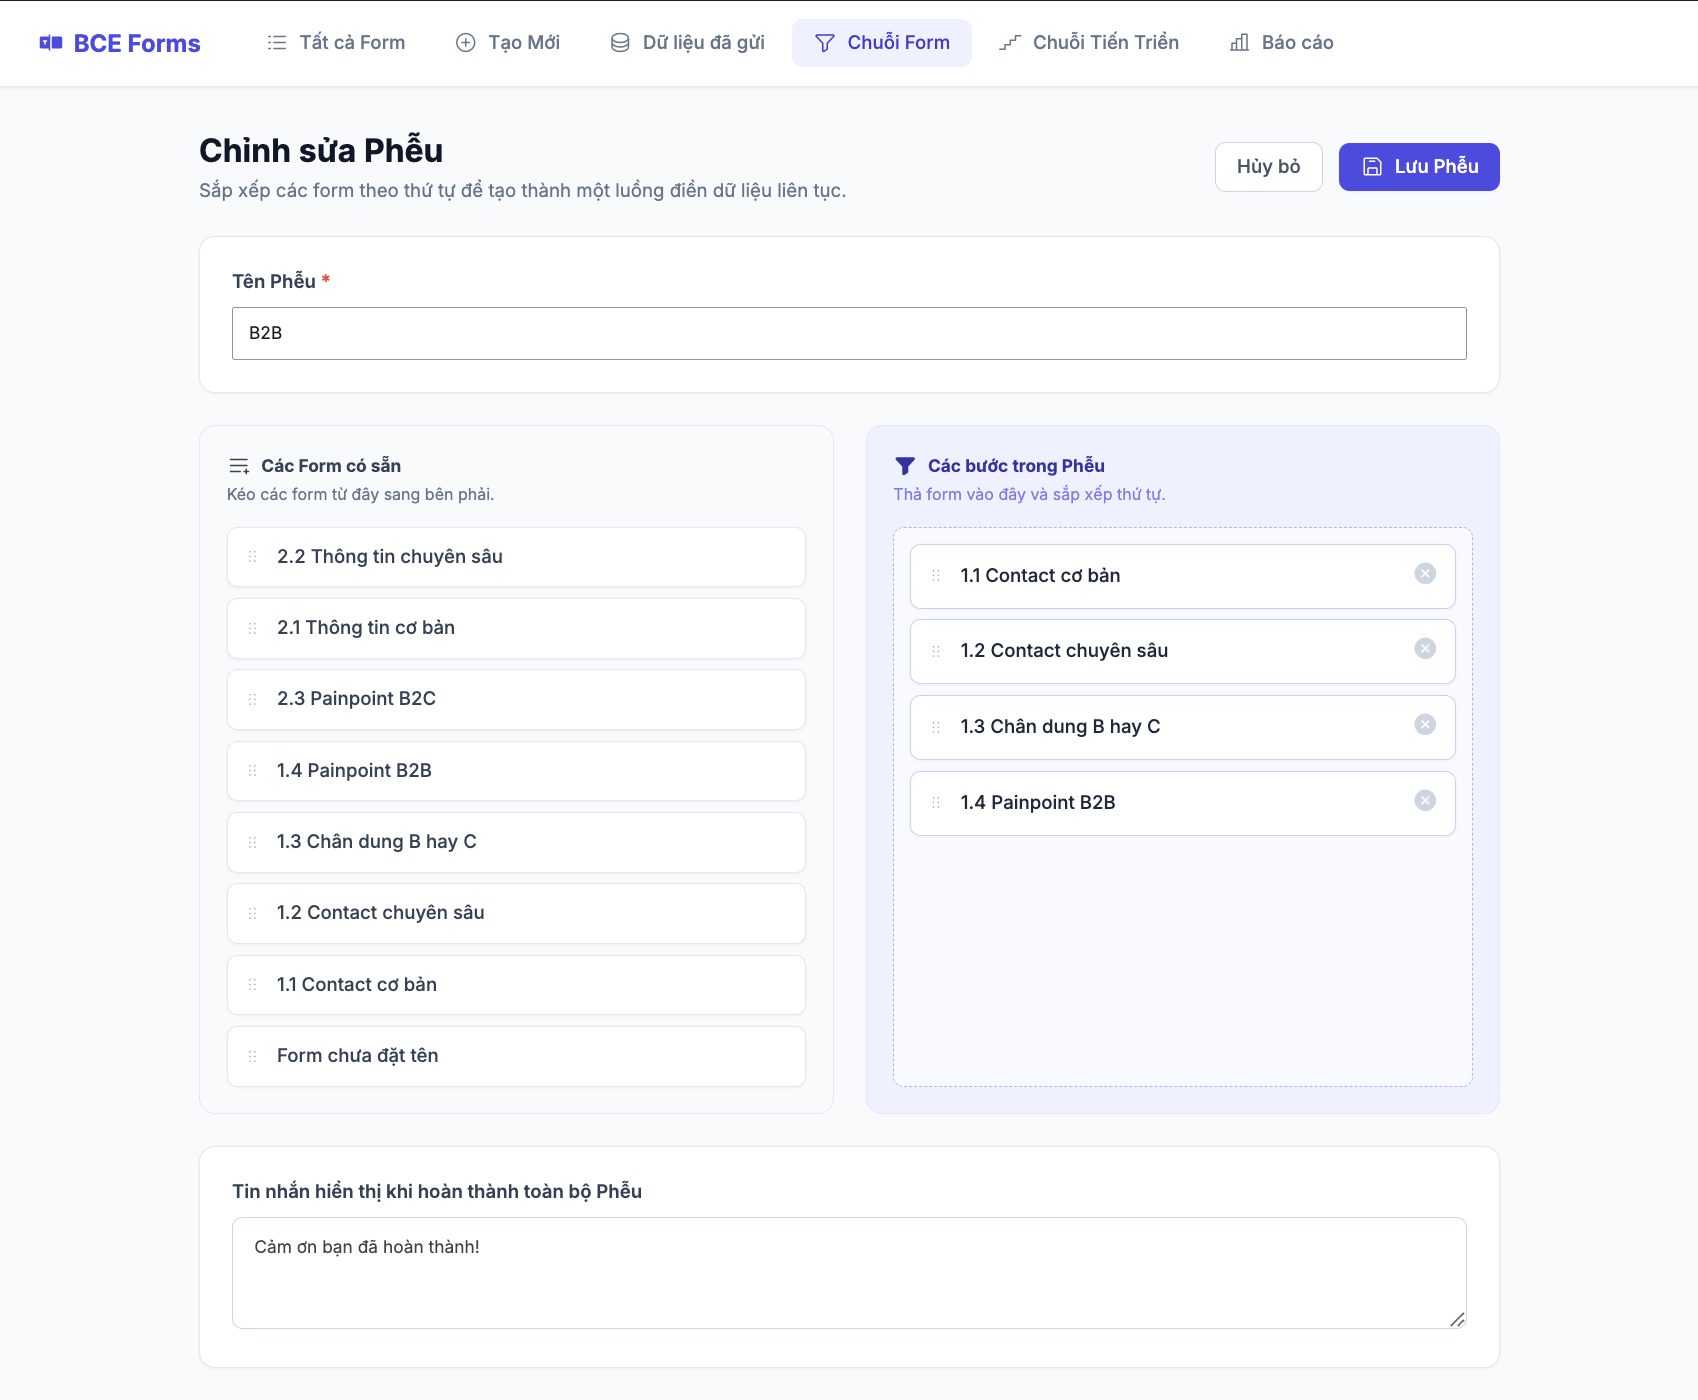The image size is (1698, 1400).
Task: Open the Báo cáo tab
Action: [1282, 43]
